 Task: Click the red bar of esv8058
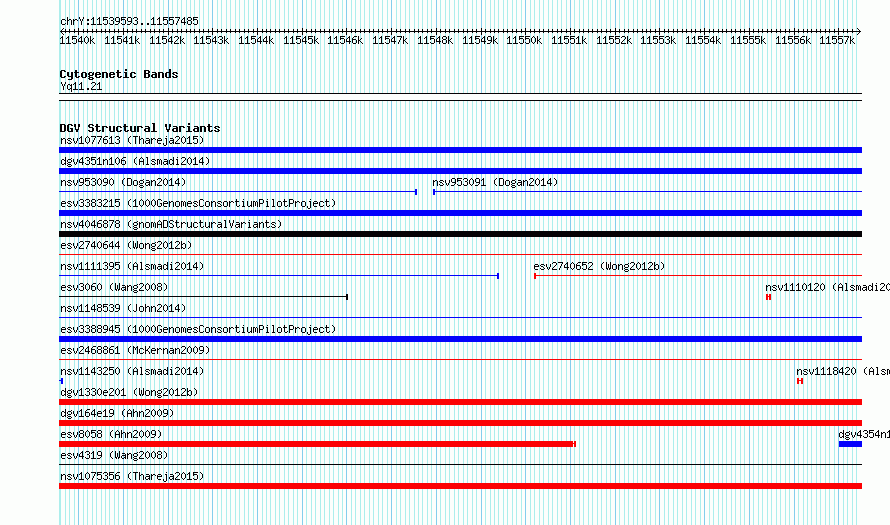317,444
